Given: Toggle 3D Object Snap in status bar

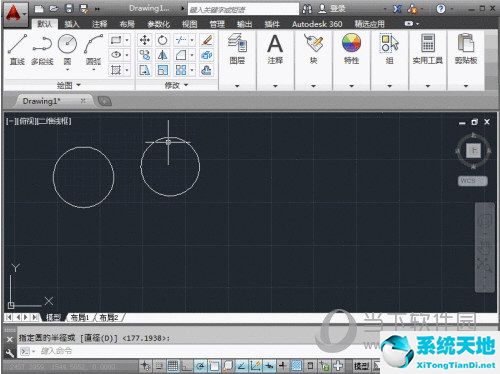Looking at the screenshot, I should coord(228,366).
